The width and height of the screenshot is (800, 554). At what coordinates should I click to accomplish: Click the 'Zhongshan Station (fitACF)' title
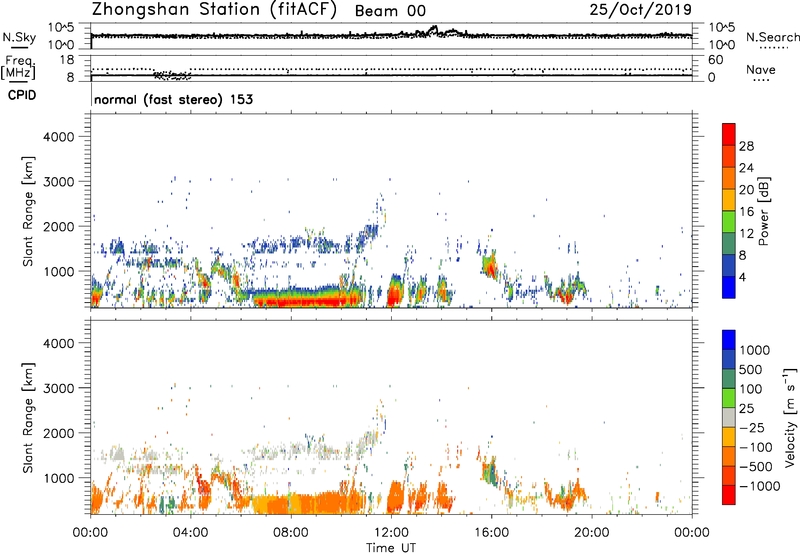pyautogui.click(x=214, y=10)
